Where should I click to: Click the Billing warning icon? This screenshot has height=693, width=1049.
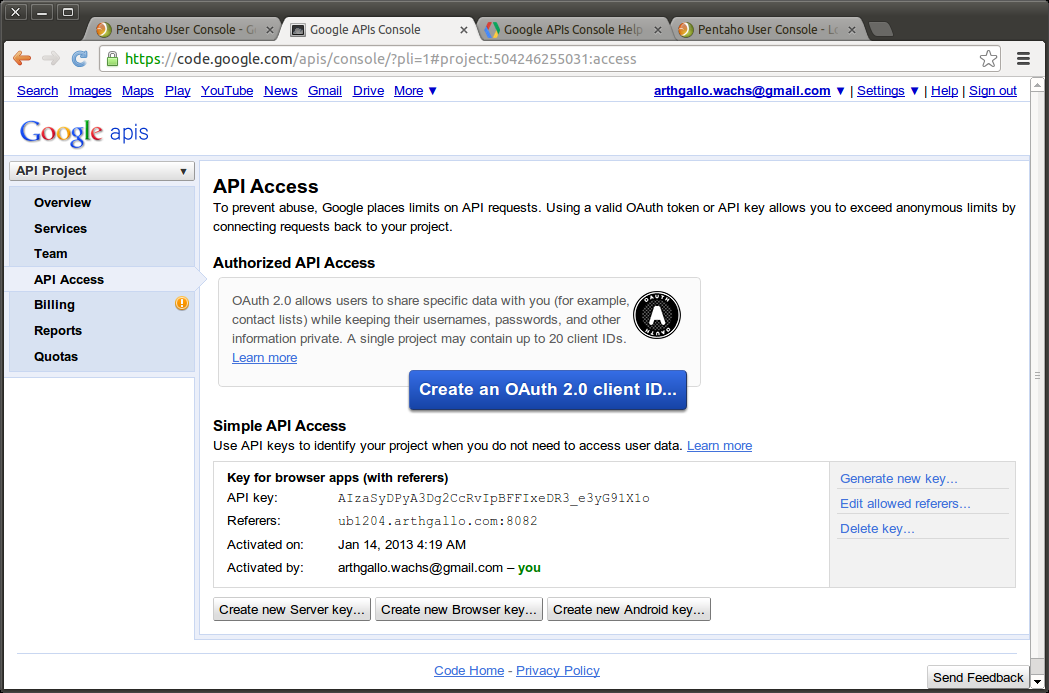pos(182,304)
